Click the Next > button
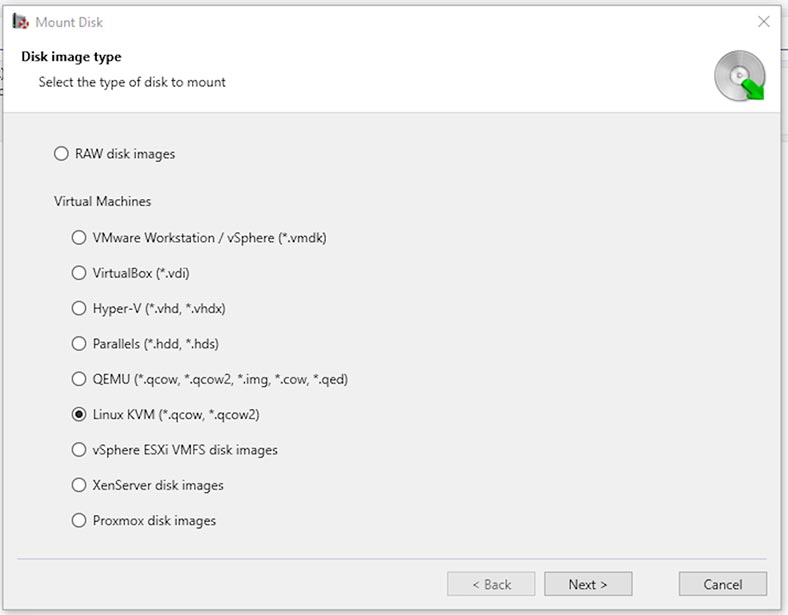The image size is (788, 615). pyautogui.click(x=588, y=584)
